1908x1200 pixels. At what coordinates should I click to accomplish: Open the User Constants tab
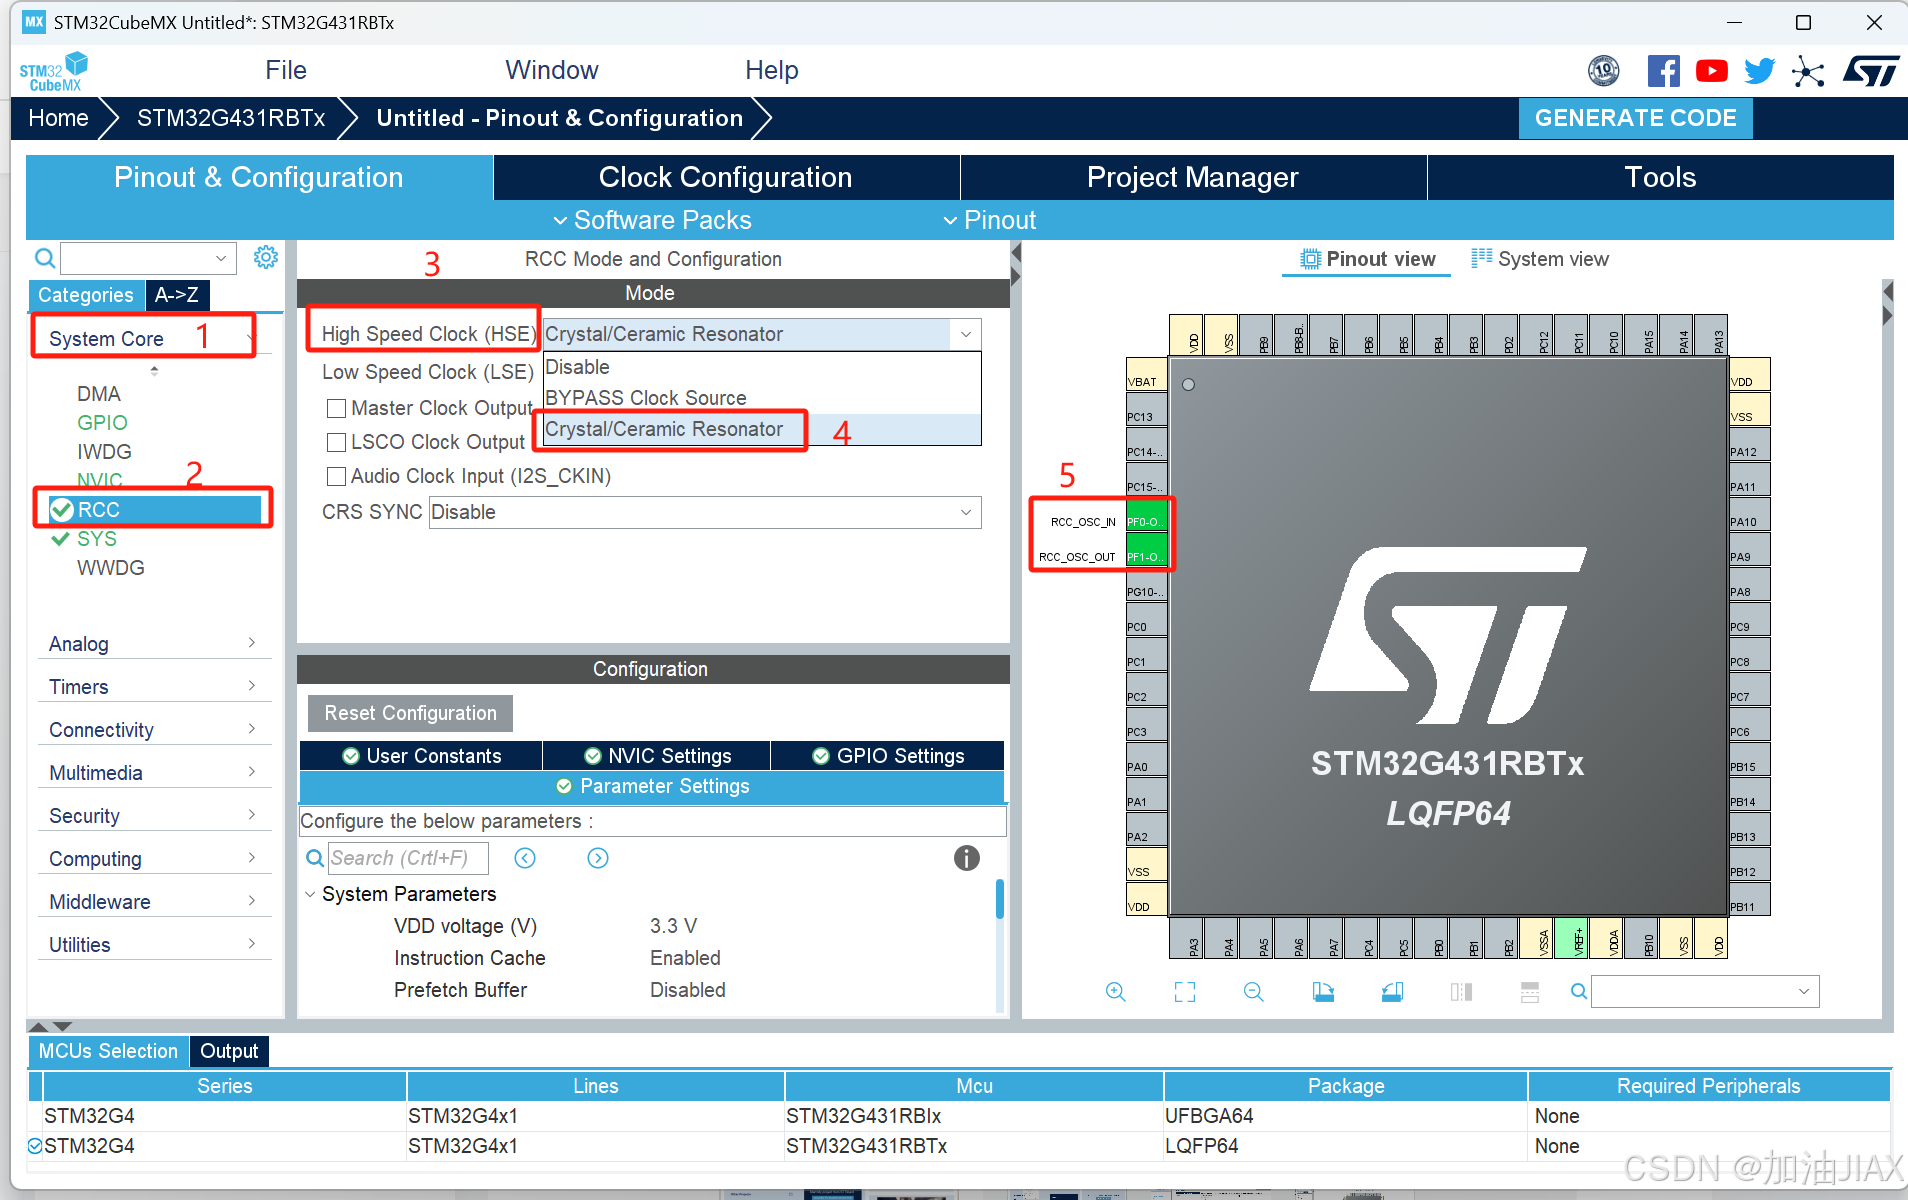pos(421,756)
